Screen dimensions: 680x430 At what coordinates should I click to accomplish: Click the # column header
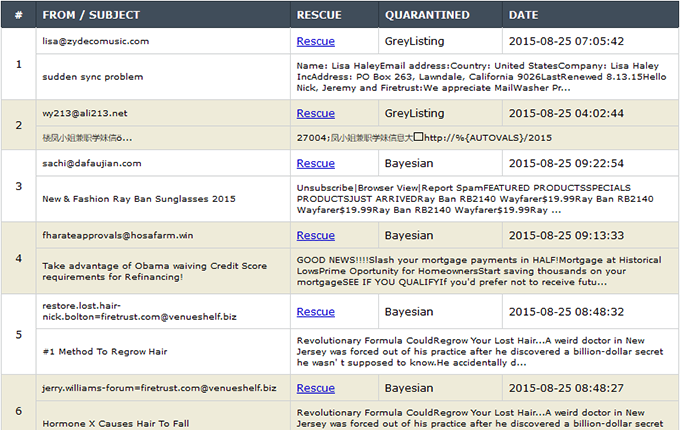(18, 15)
